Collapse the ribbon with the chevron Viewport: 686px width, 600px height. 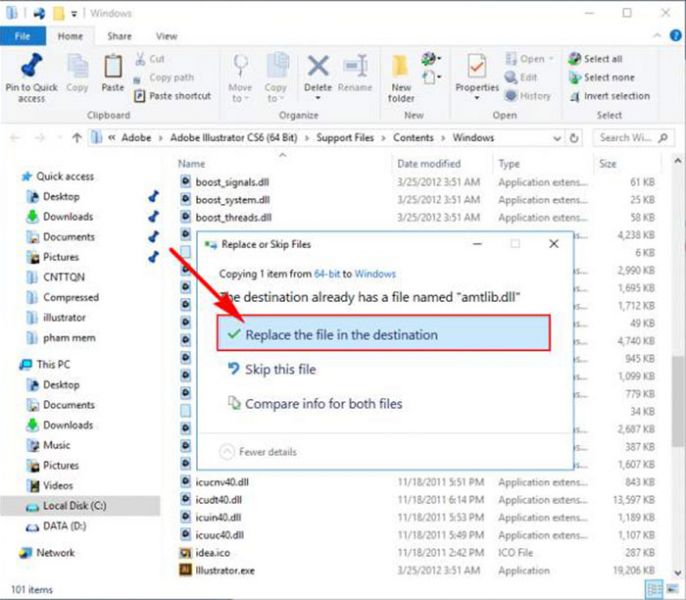[x=657, y=36]
